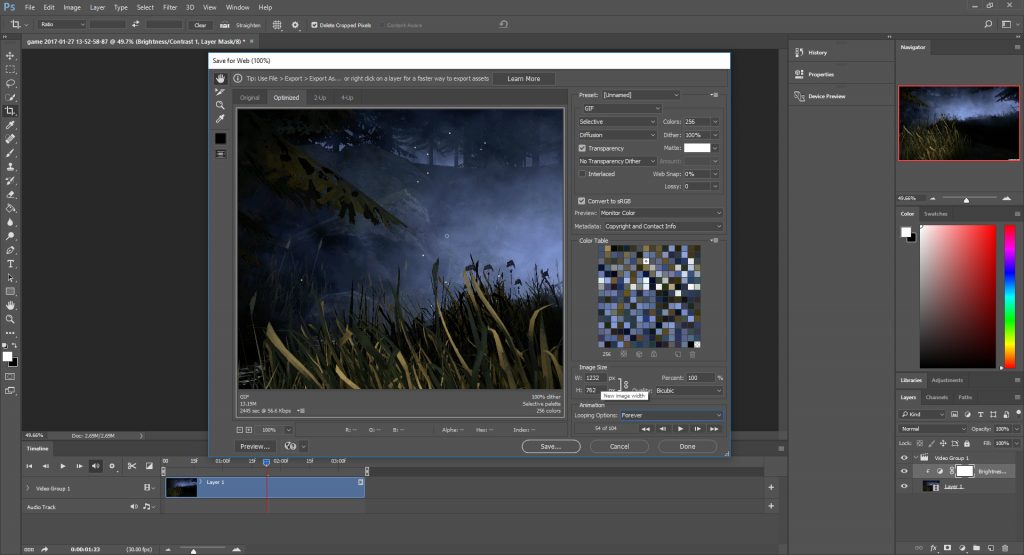
Task: Select the Brush tool
Action: click(x=10, y=153)
